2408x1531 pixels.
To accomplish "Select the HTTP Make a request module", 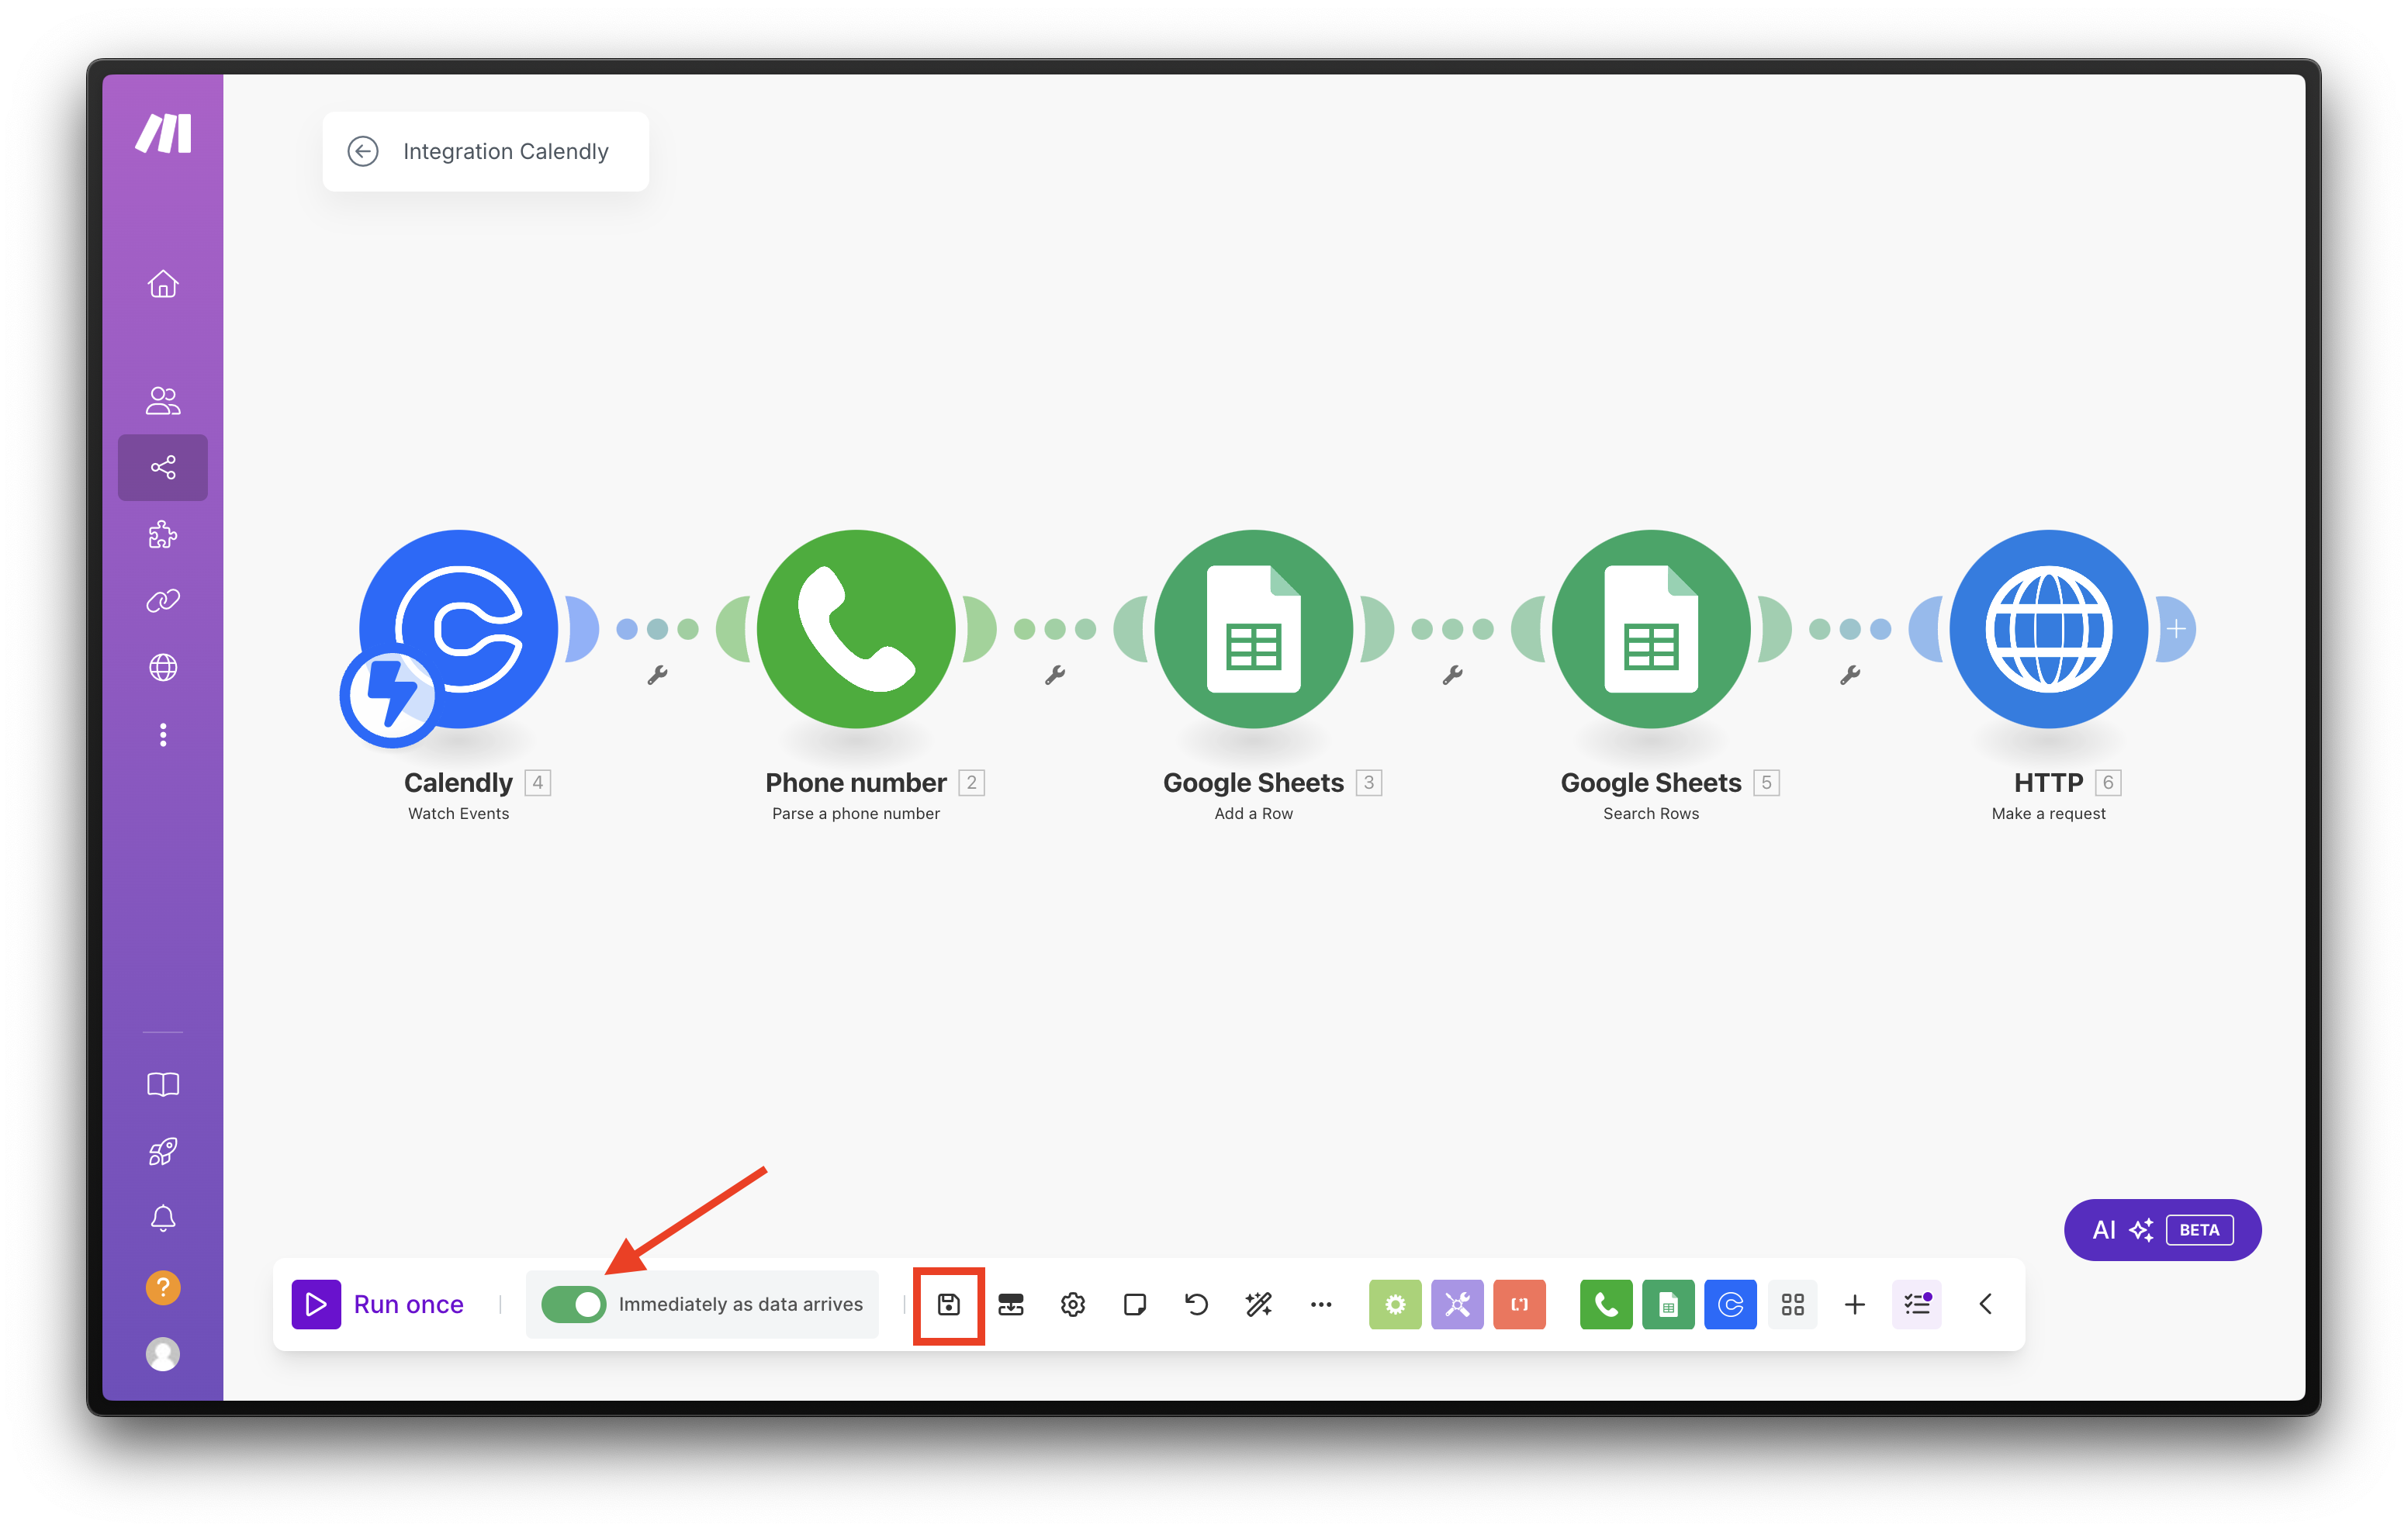I will 2047,629.
